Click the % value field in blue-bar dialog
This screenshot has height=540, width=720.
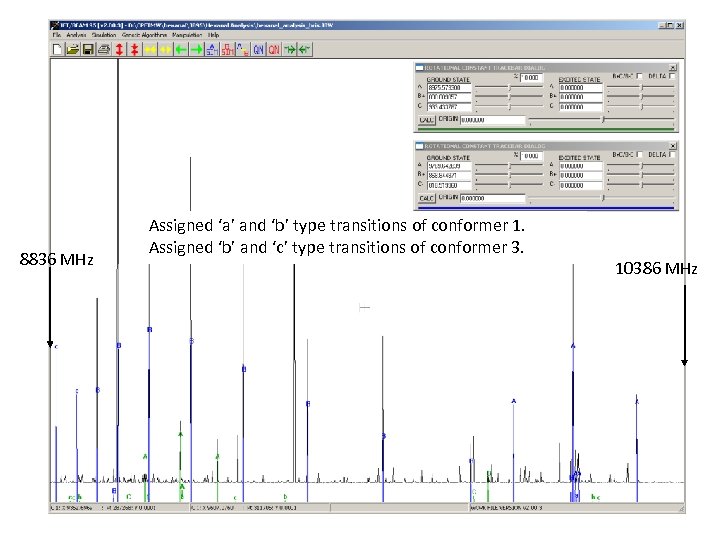coord(531,156)
